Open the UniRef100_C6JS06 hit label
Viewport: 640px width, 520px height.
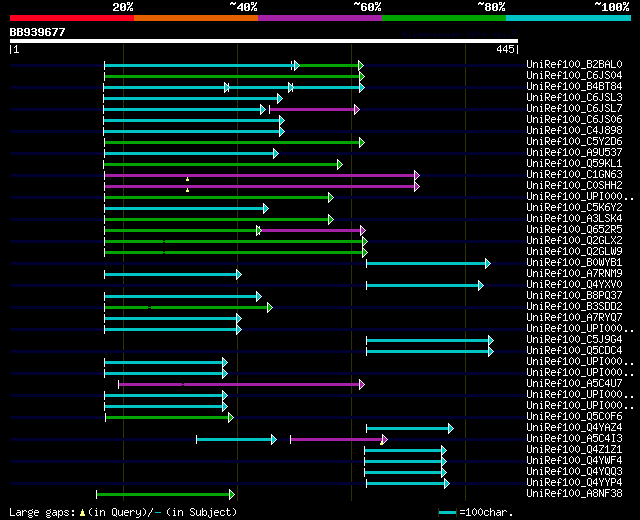point(574,119)
